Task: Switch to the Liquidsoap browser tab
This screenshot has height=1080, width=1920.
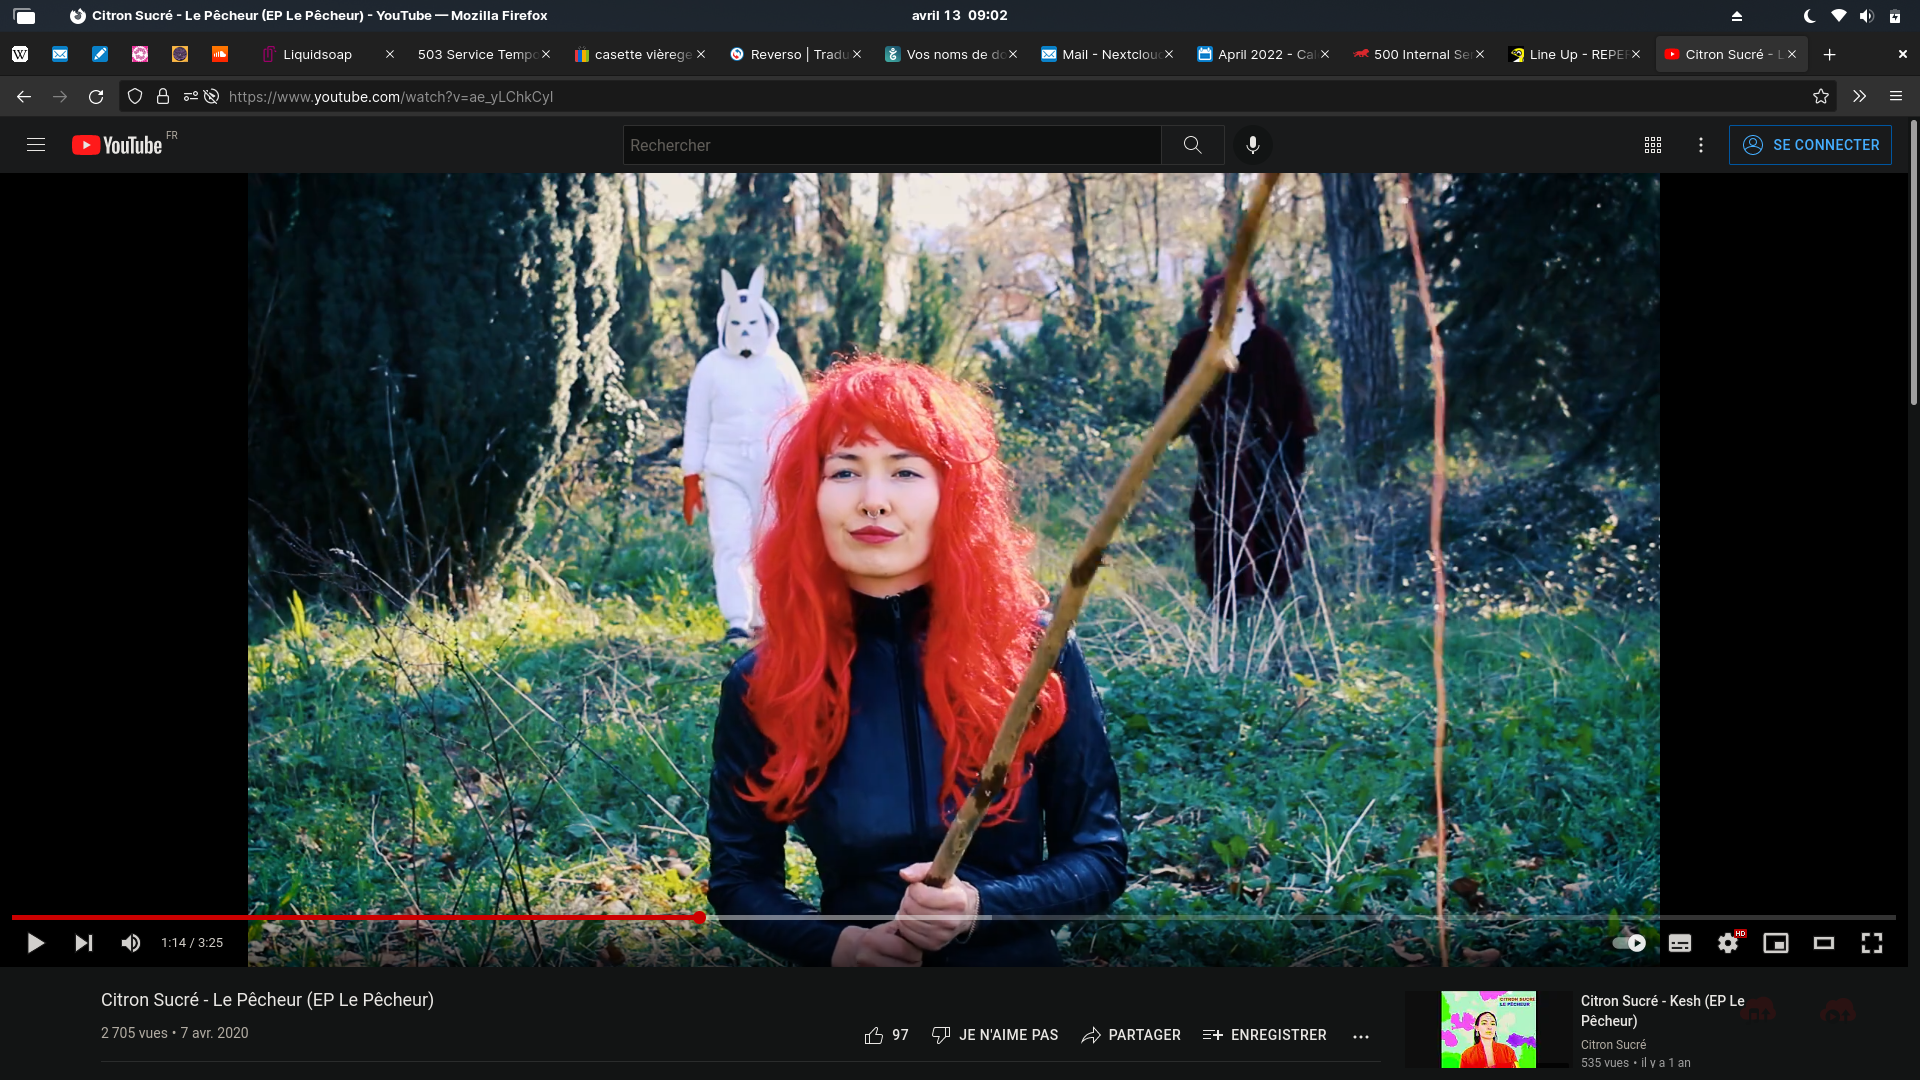Action: 317,54
